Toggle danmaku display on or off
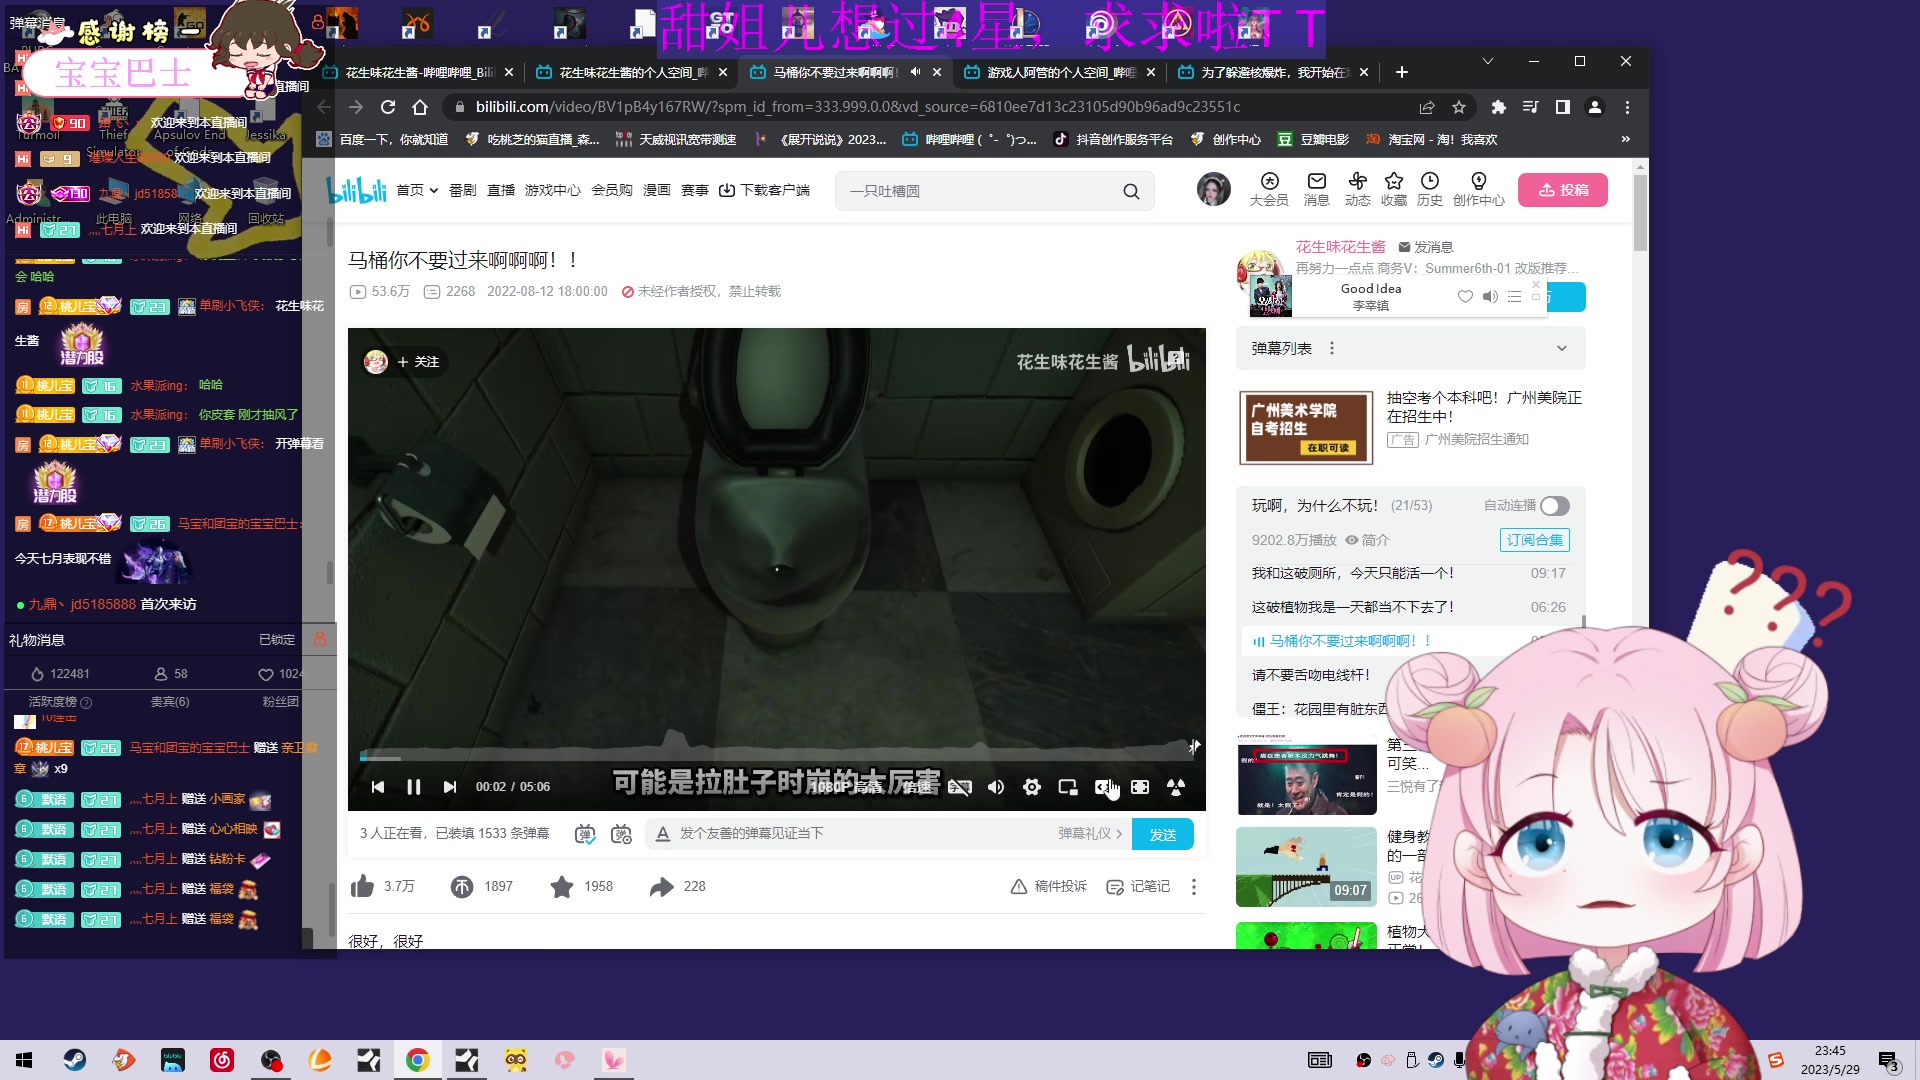 585,834
